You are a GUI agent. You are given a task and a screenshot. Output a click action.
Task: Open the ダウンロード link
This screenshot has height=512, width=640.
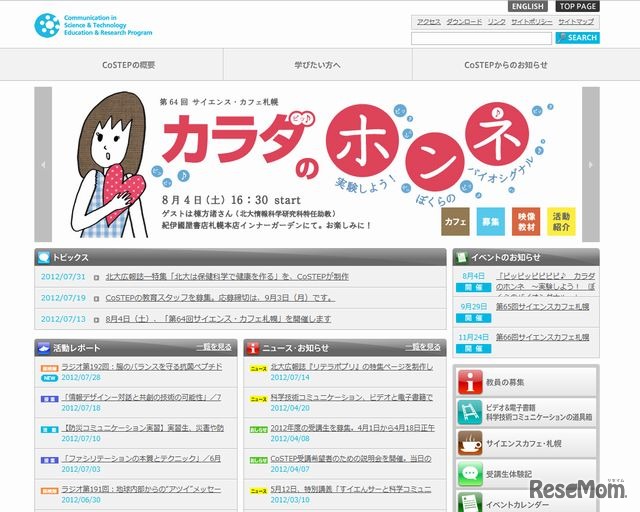(464, 22)
